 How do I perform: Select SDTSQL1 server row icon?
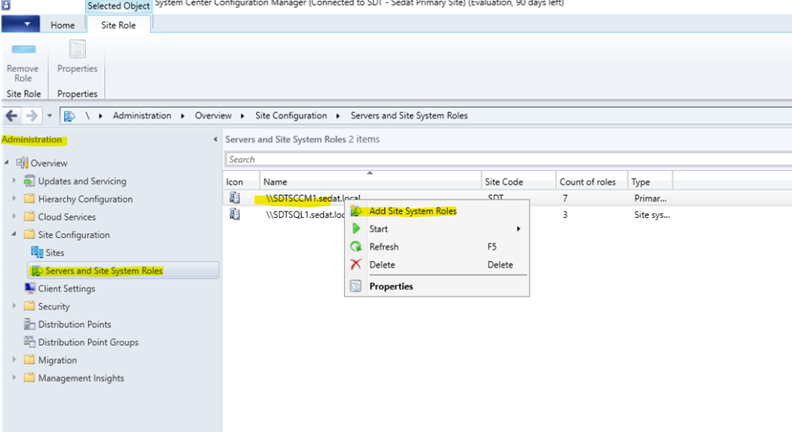click(235, 214)
